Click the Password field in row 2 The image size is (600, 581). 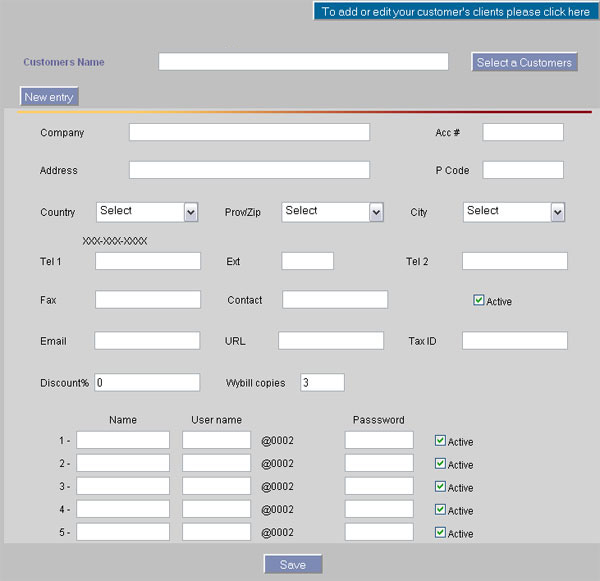pyautogui.click(x=379, y=463)
